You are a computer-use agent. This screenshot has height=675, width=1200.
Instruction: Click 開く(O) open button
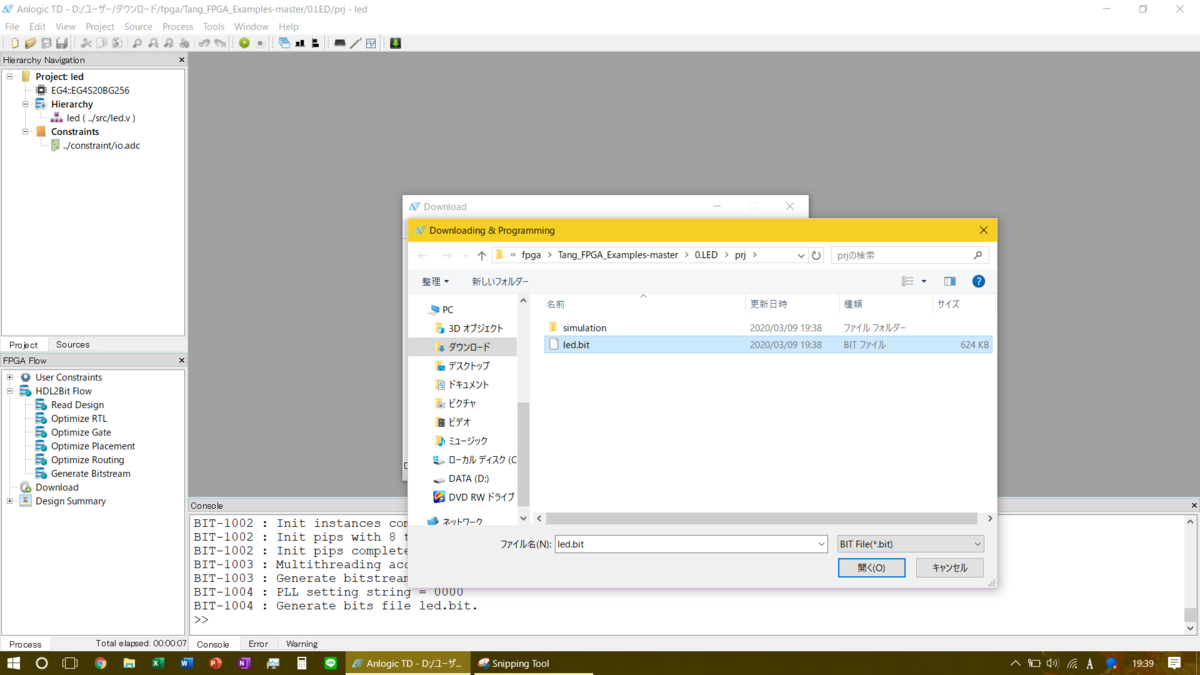click(871, 568)
